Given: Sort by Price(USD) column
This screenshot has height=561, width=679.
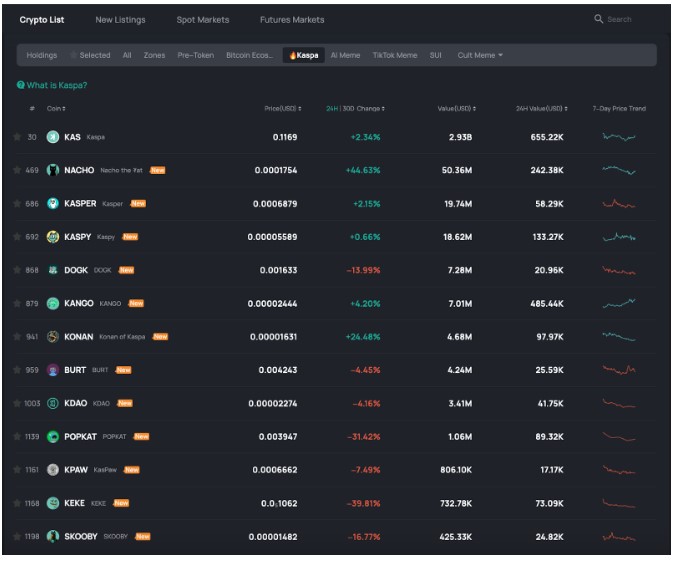Looking at the screenshot, I should click(283, 109).
